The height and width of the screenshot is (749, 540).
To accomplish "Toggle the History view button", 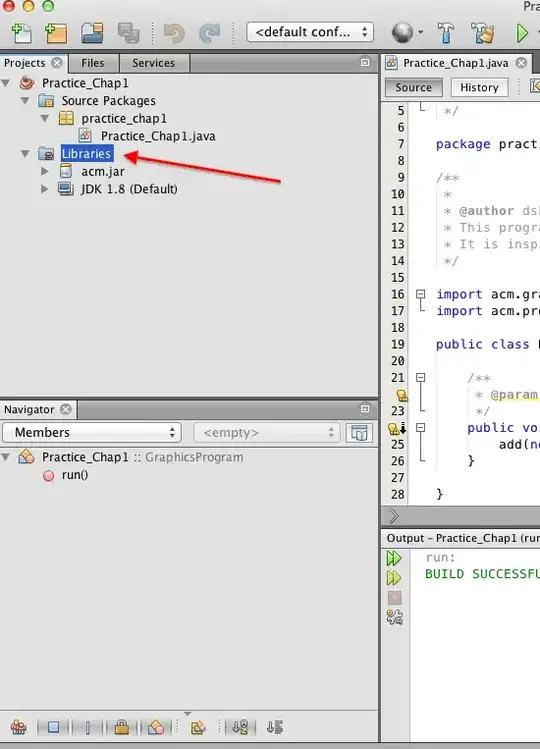I will 479,87.
